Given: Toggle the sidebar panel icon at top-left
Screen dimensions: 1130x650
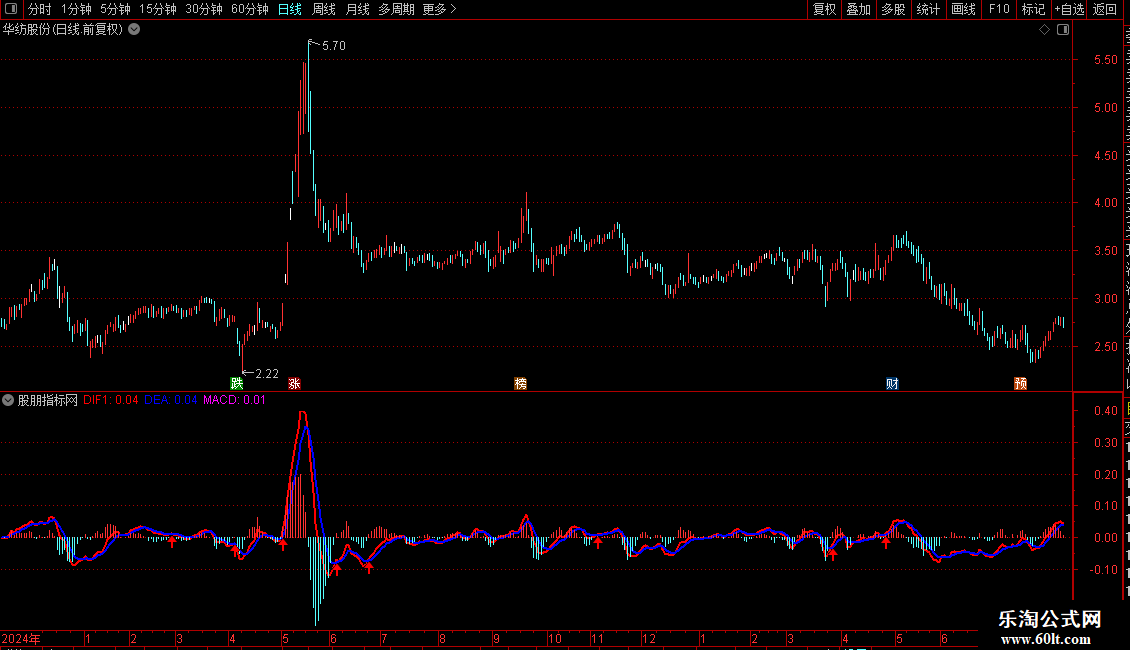Looking at the screenshot, I should coord(11,9).
